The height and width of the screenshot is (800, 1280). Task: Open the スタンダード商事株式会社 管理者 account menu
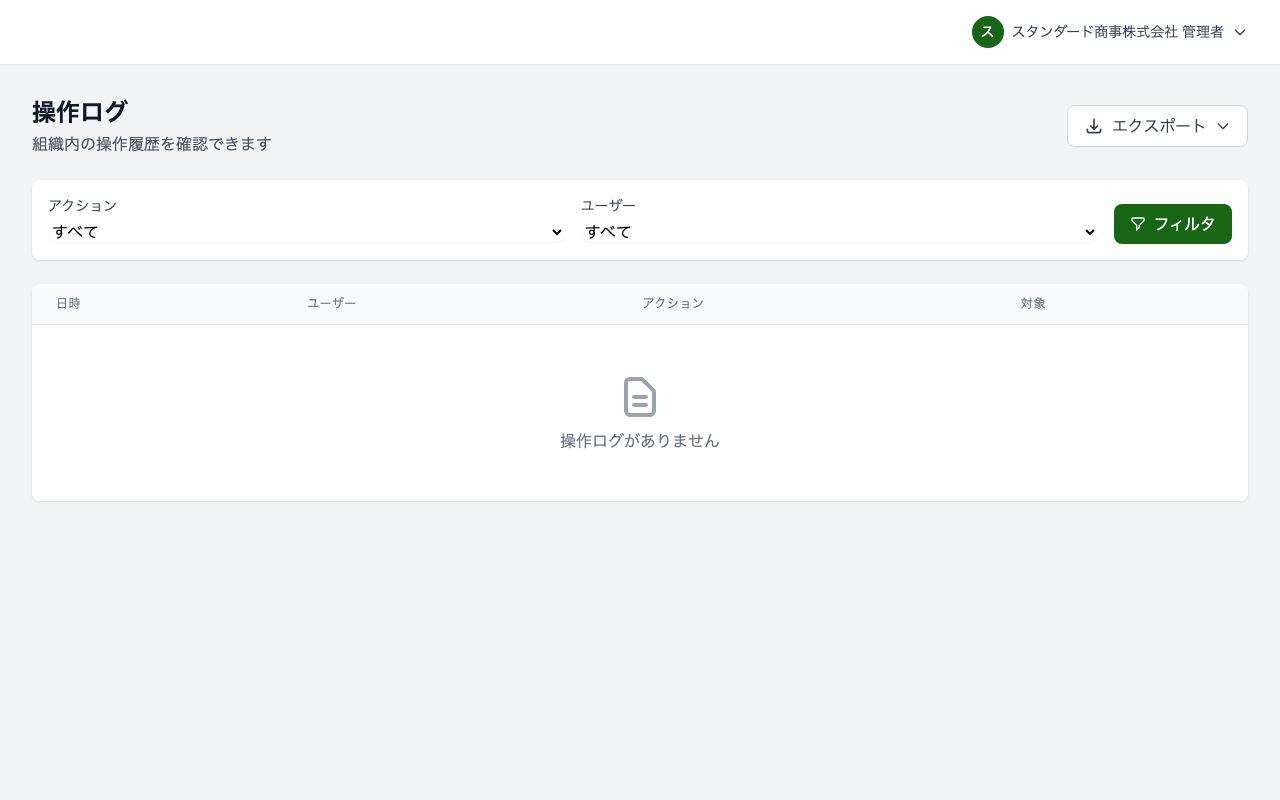(x=1117, y=32)
